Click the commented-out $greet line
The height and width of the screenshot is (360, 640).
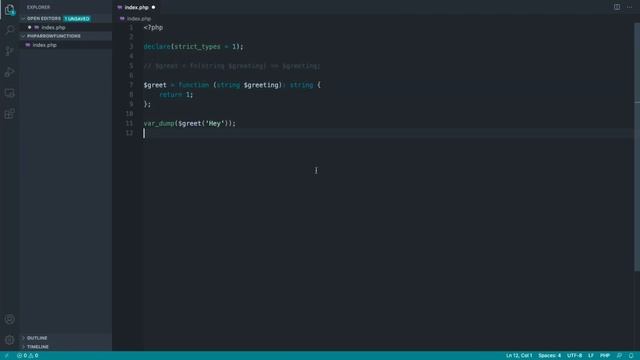click(232, 66)
